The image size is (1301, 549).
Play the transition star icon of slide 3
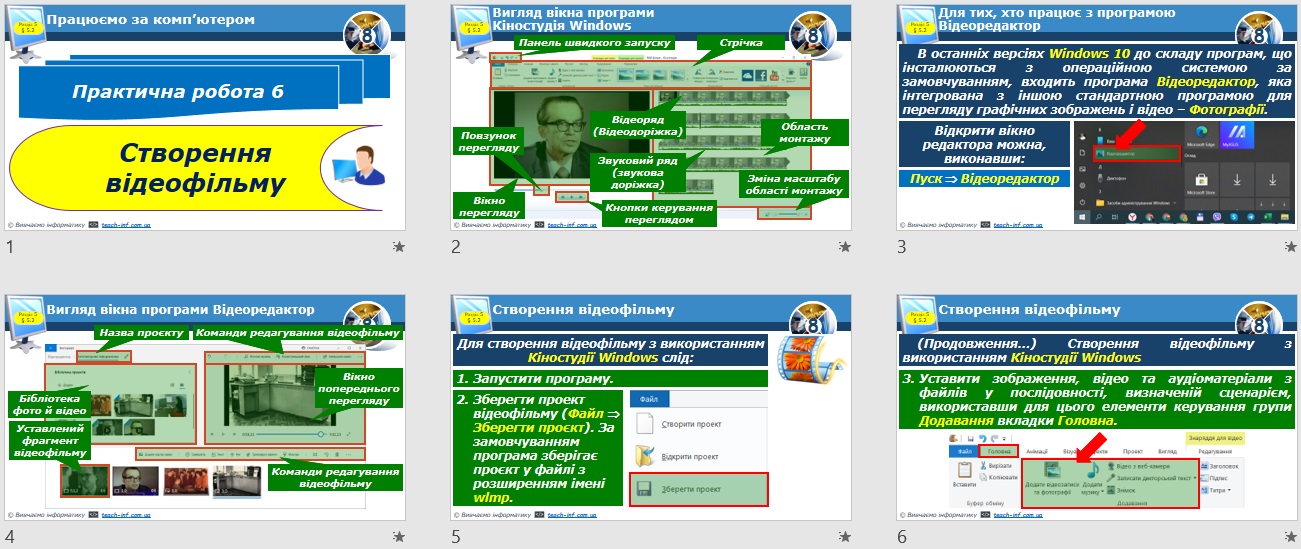(1291, 247)
